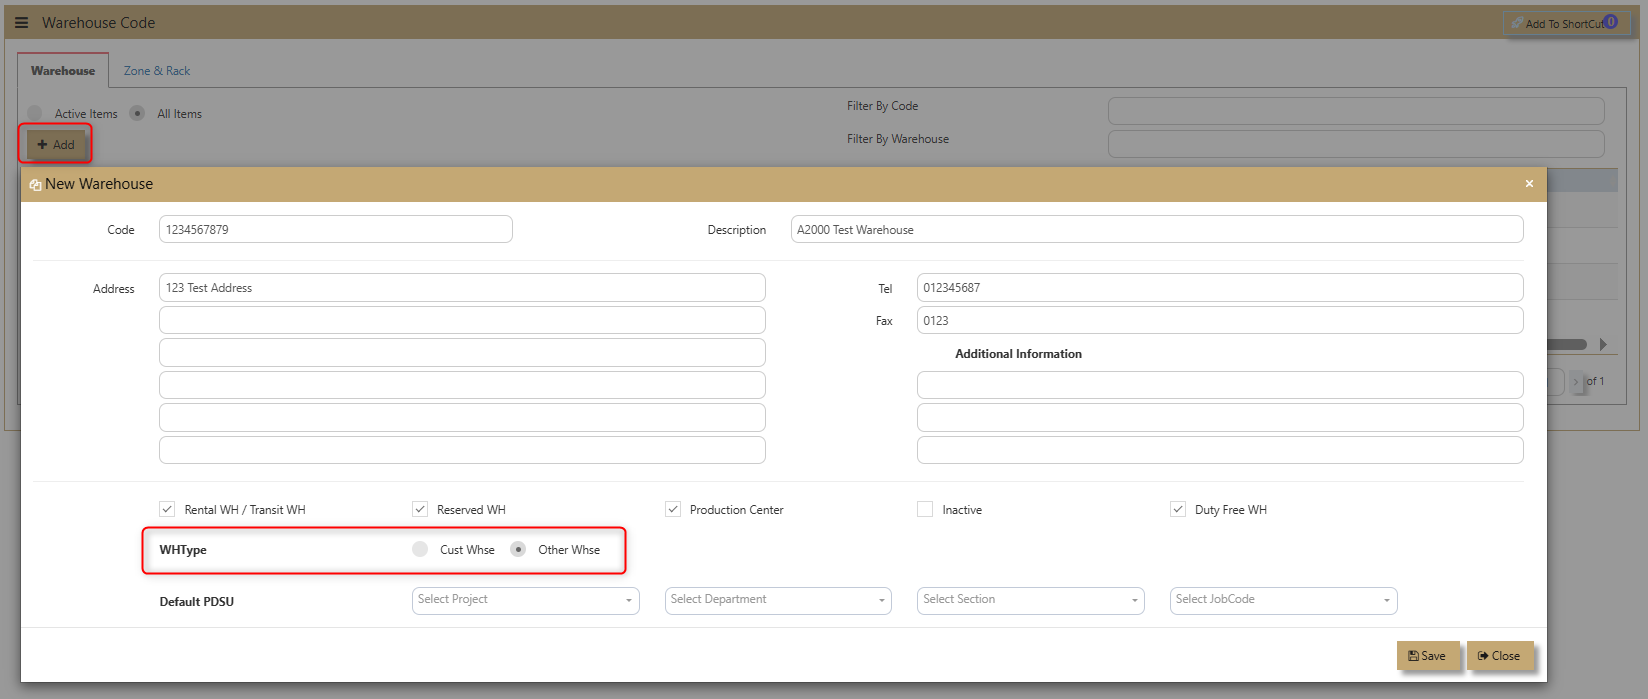1648x699 pixels.
Task: Uncheck the Duty Free WH checkbox
Action: tap(1178, 509)
